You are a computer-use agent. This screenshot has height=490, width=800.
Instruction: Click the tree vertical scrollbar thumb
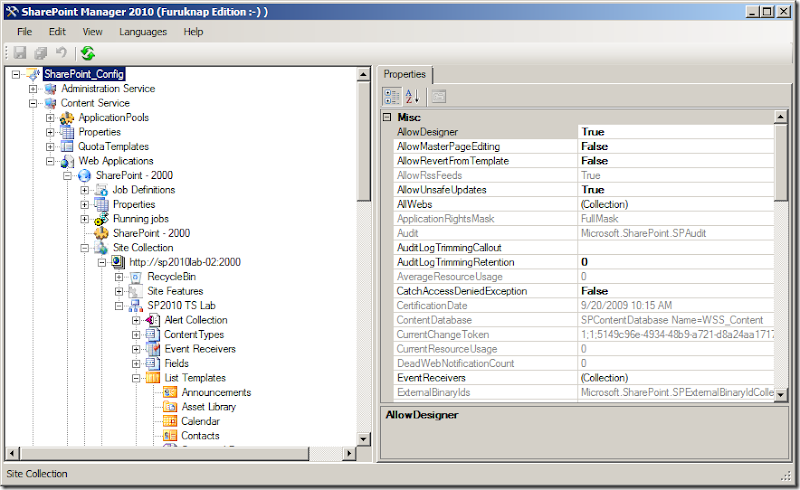coord(364,141)
